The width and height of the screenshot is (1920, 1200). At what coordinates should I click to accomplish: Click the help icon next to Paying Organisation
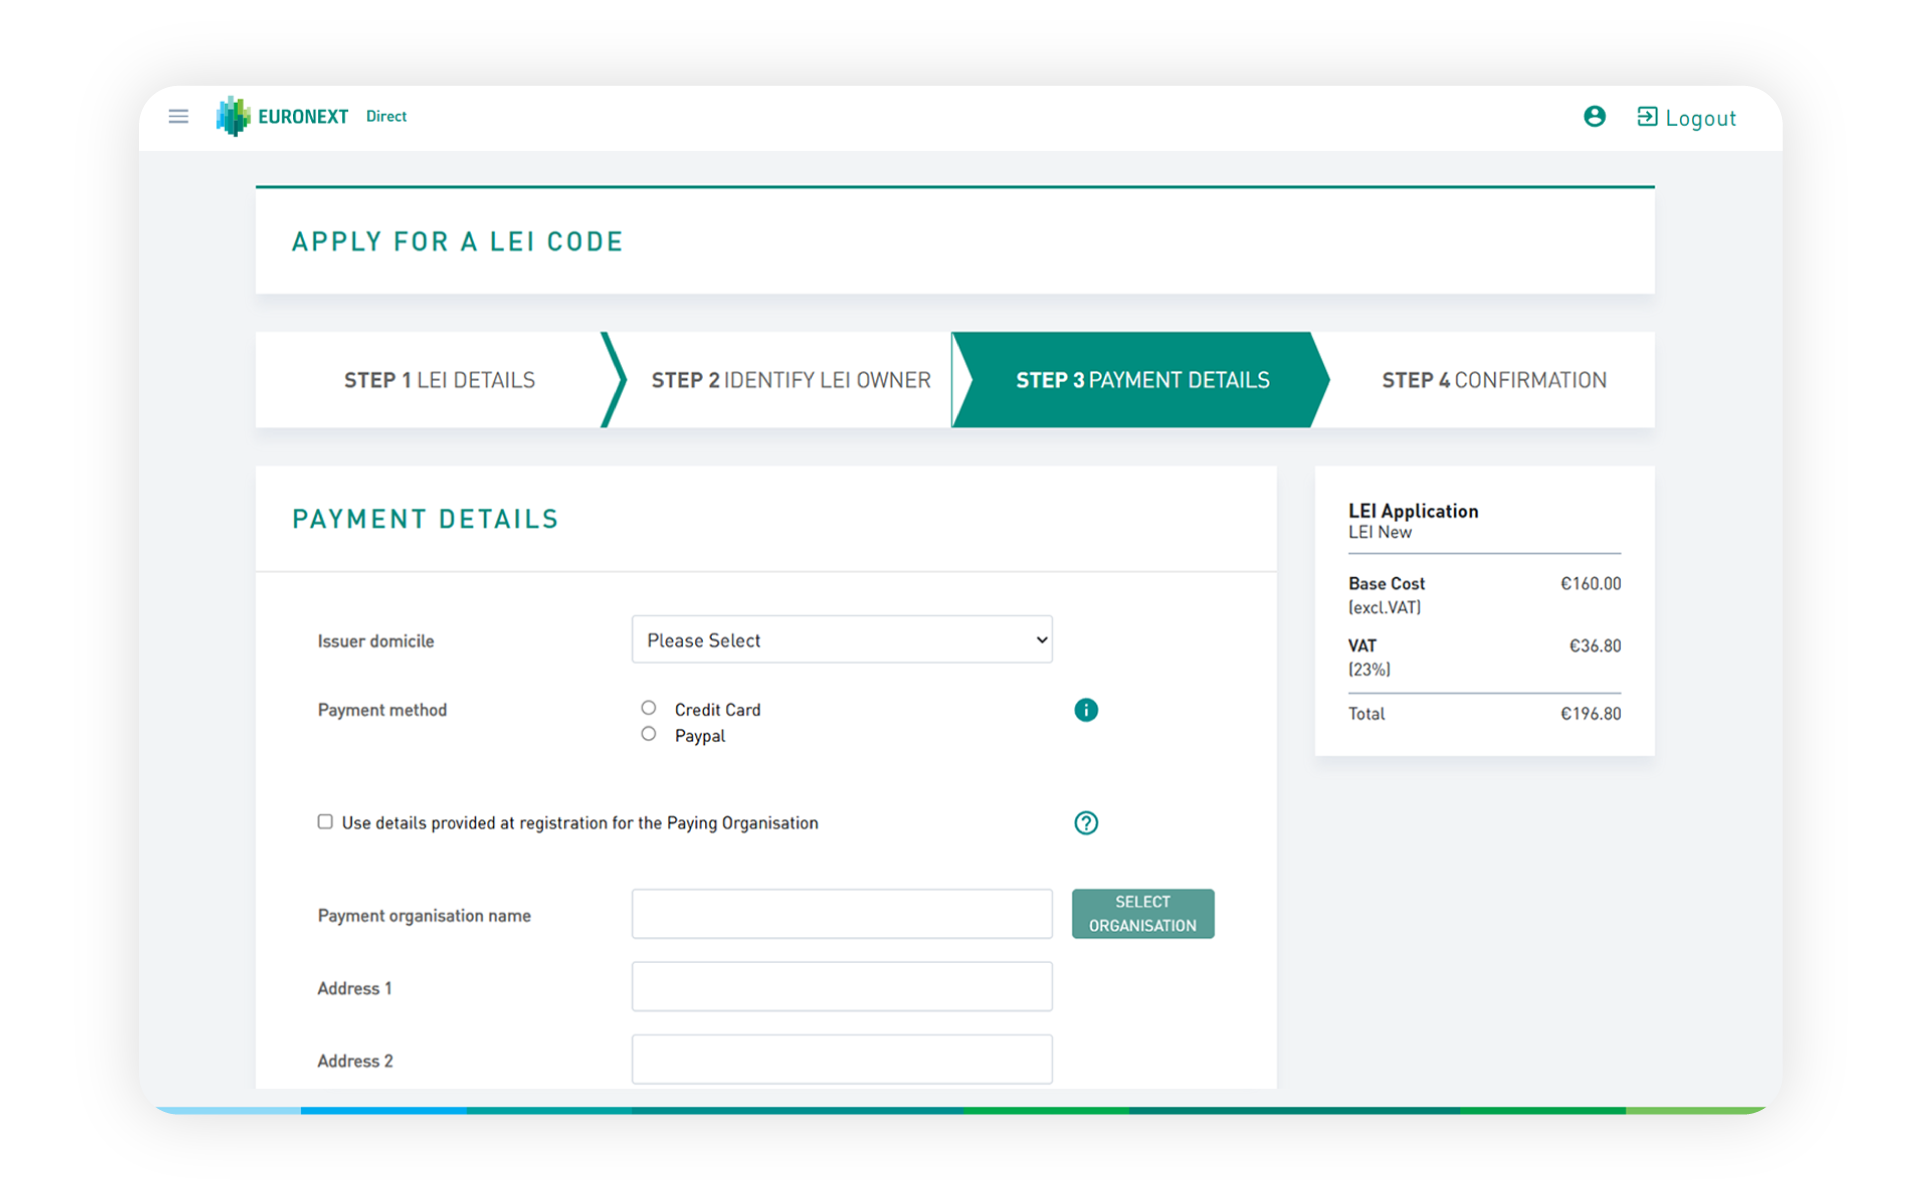[1086, 823]
